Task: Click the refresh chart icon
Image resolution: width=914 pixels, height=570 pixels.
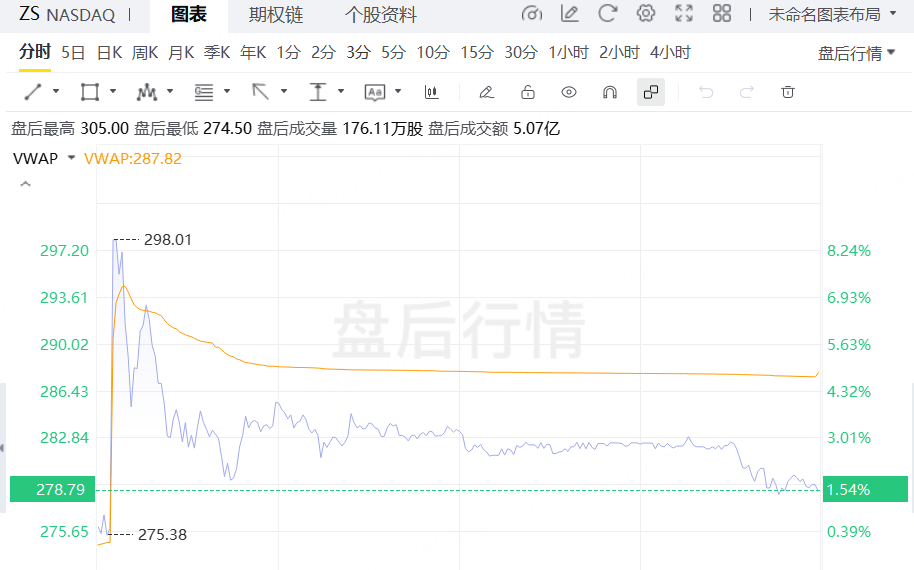Action: point(607,14)
